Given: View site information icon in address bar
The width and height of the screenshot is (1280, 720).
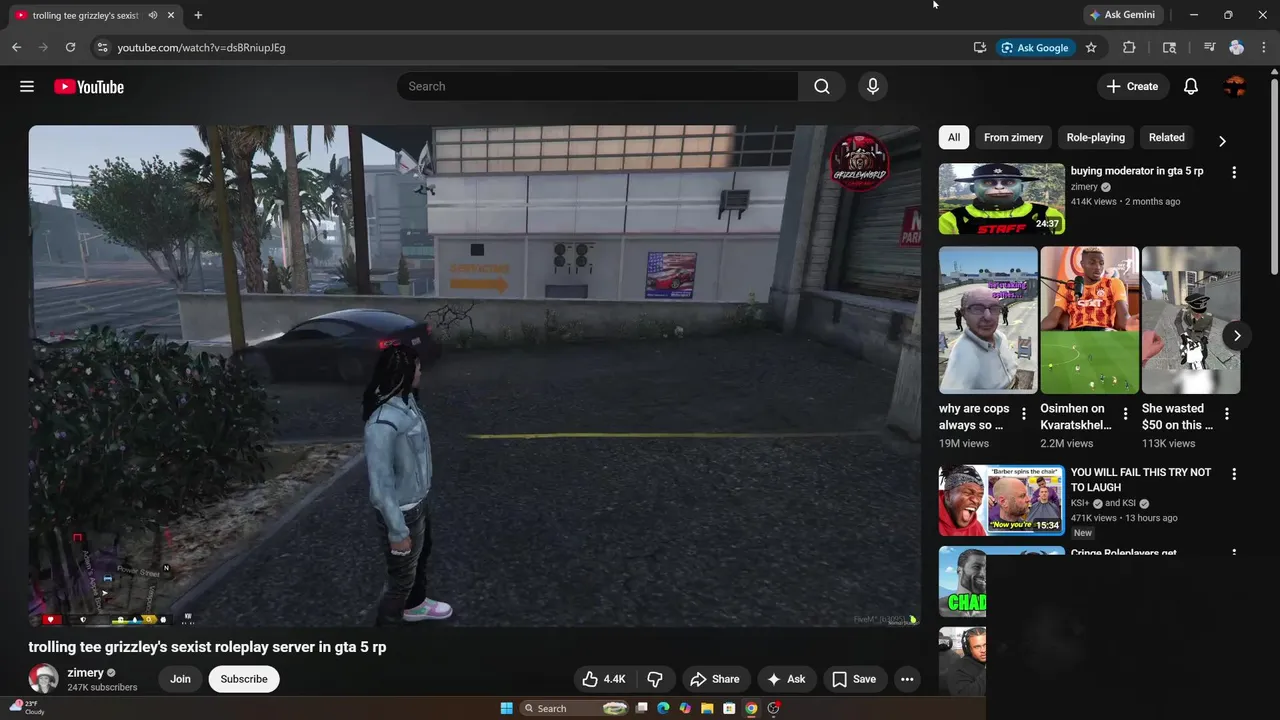Looking at the screenshot, I should pyautogui.click(x=101, y=47).
